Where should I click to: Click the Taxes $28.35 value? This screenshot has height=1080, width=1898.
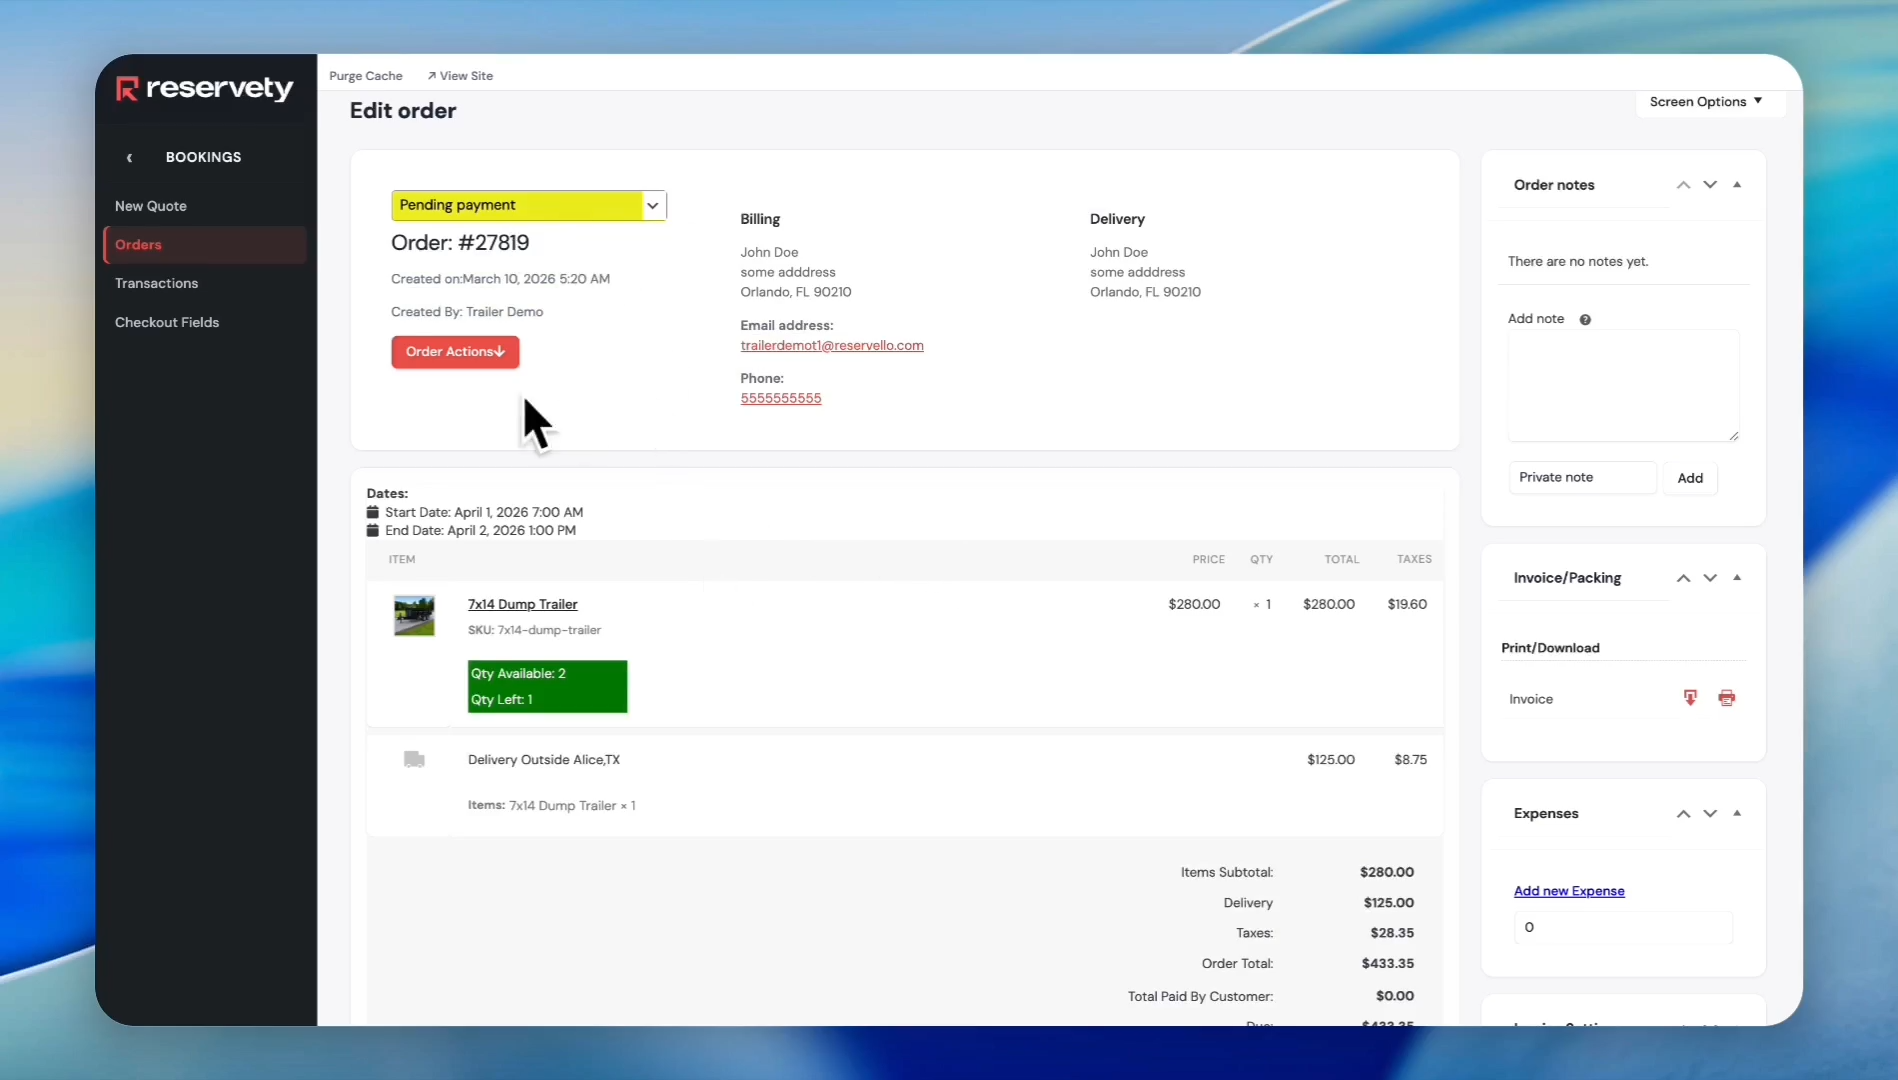1392,933
